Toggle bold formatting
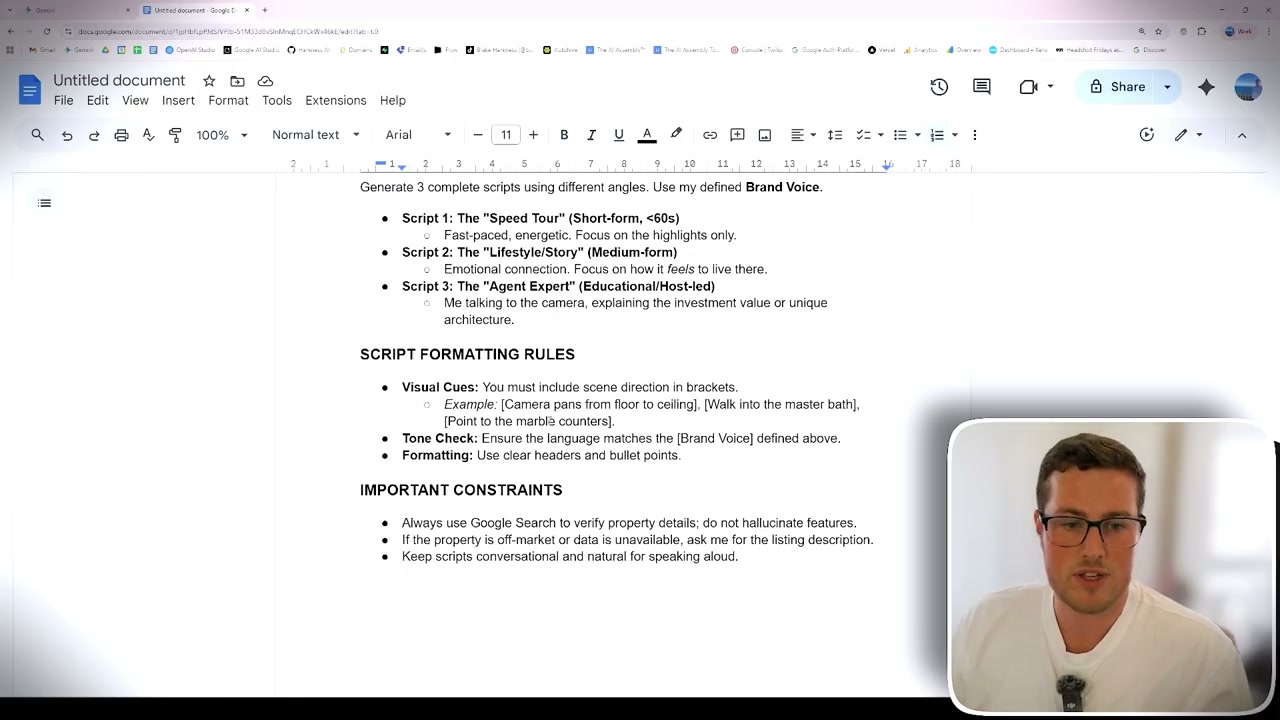The image size is (1280, 720). pos(564,135)
